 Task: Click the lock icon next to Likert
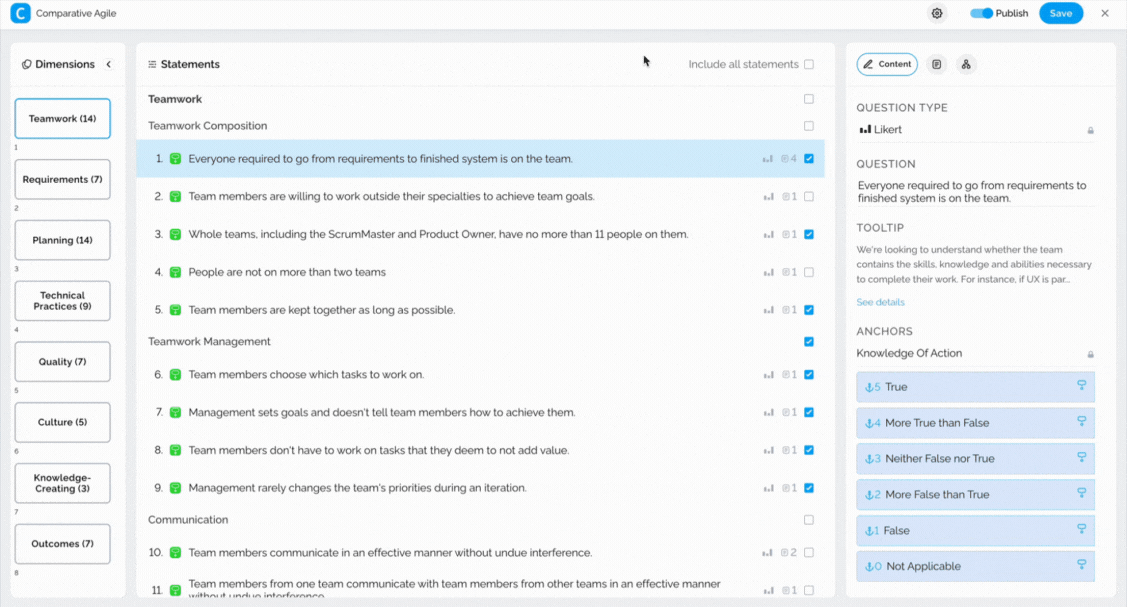click(x=1090, y=130)
